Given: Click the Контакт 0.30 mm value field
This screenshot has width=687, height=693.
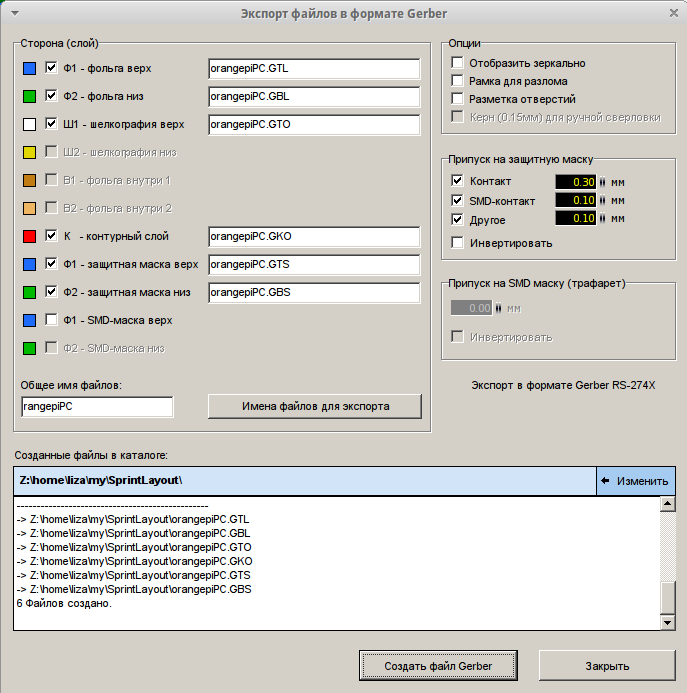Looking at the screenshot, I should [576, 182].
